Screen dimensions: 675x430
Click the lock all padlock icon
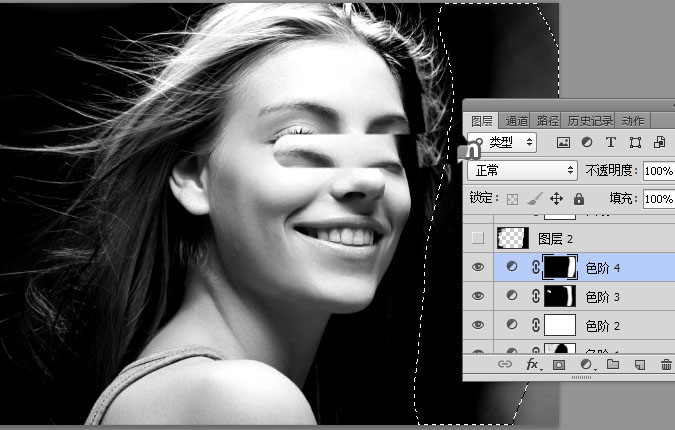[578, 199]
